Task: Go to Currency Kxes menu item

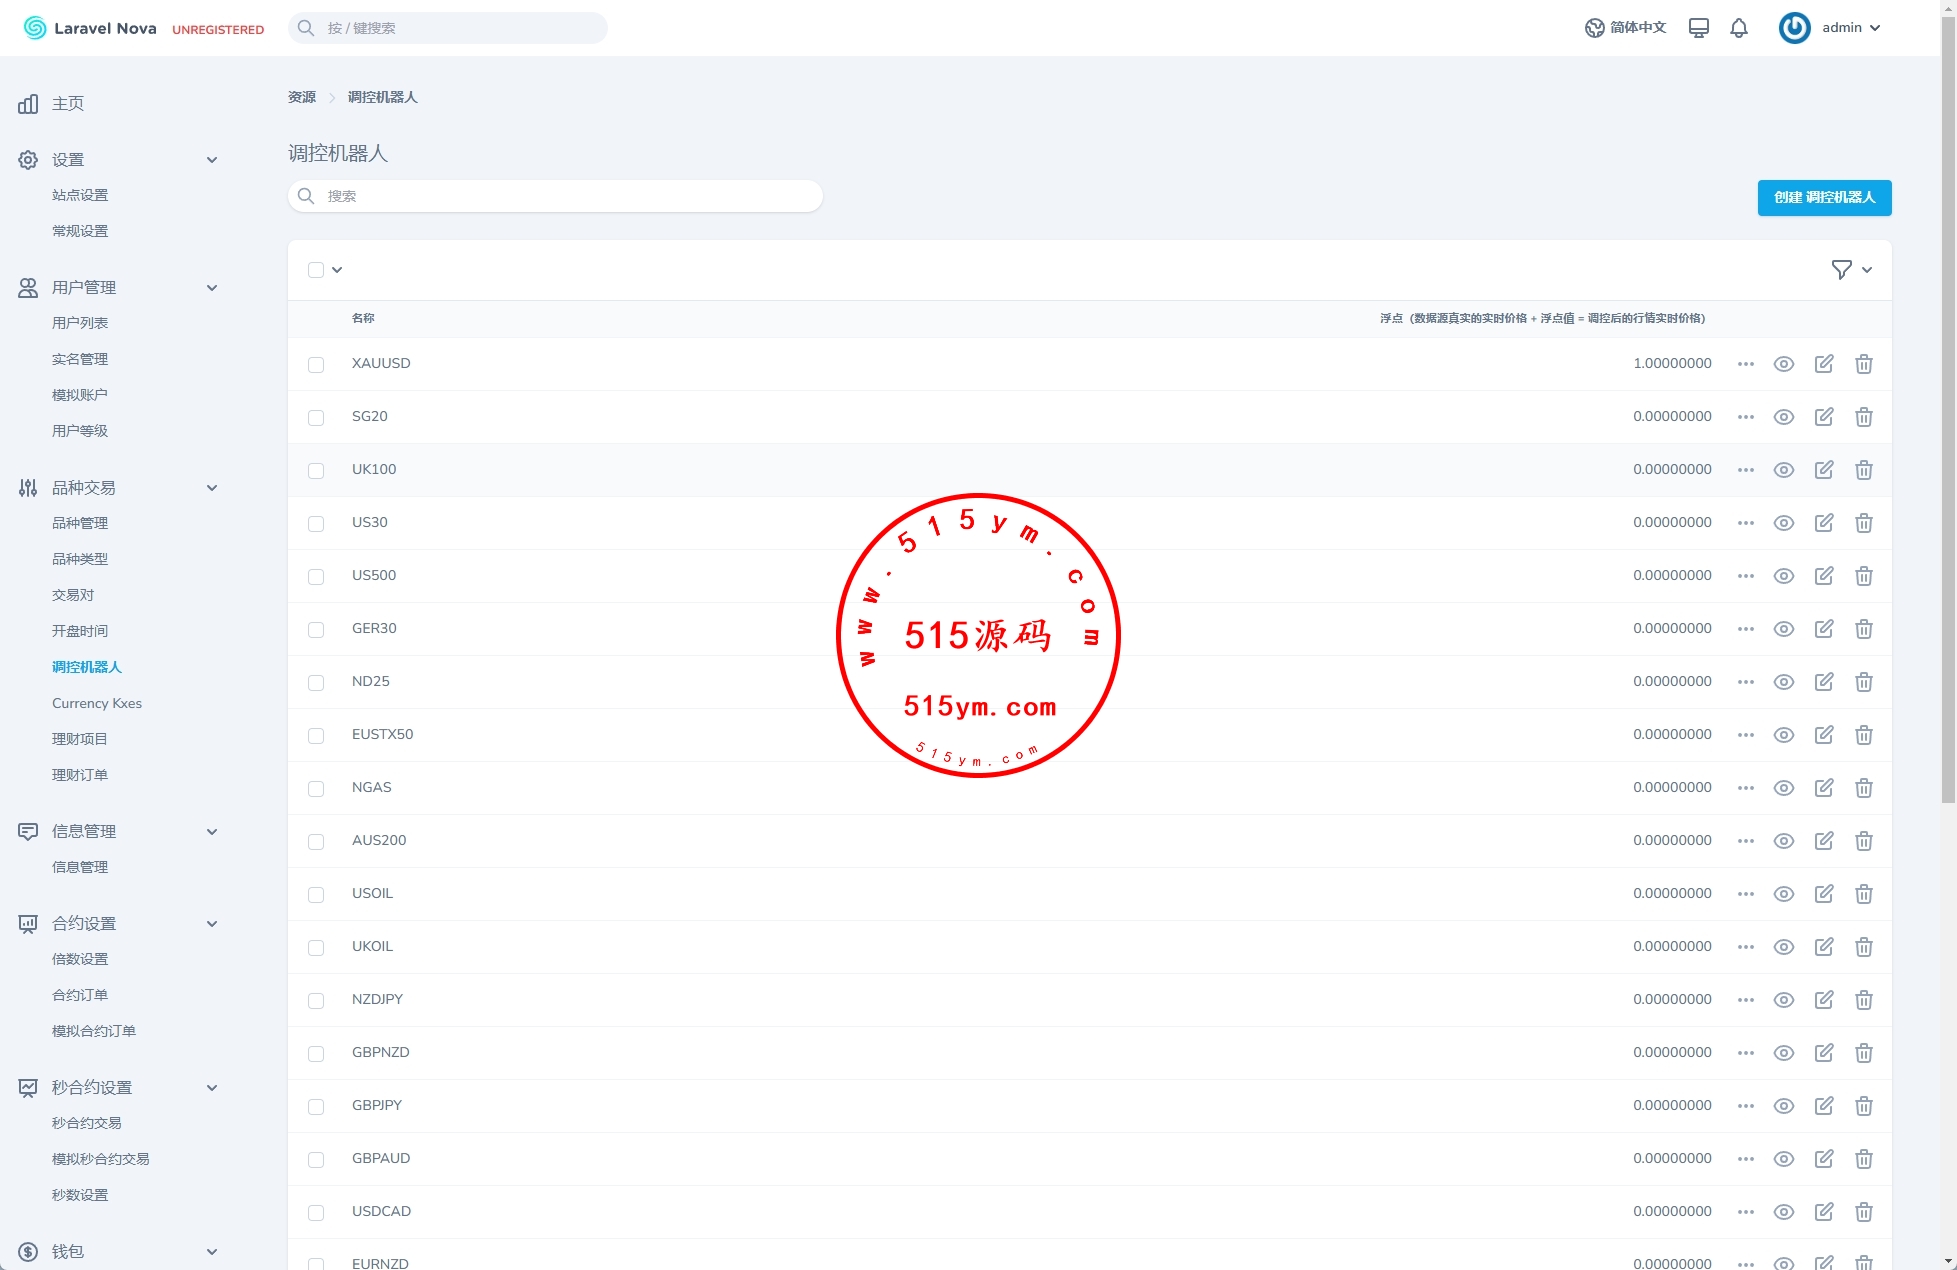Action: coord(97,703)
